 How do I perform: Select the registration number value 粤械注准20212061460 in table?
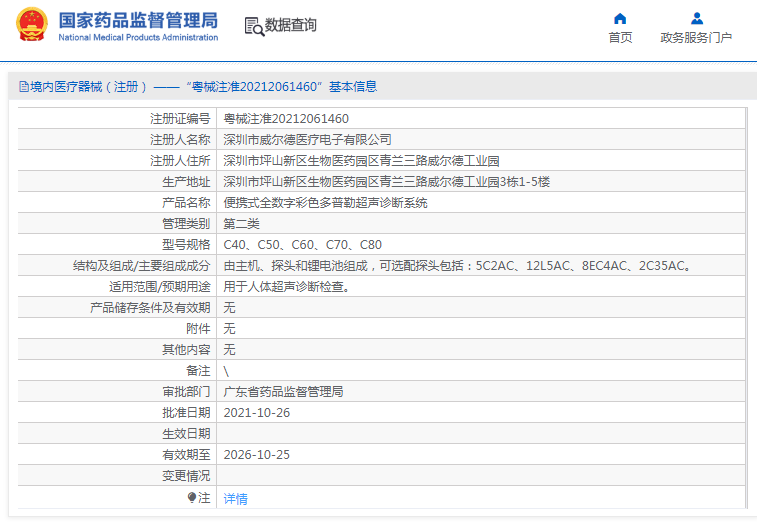(286, 119)
